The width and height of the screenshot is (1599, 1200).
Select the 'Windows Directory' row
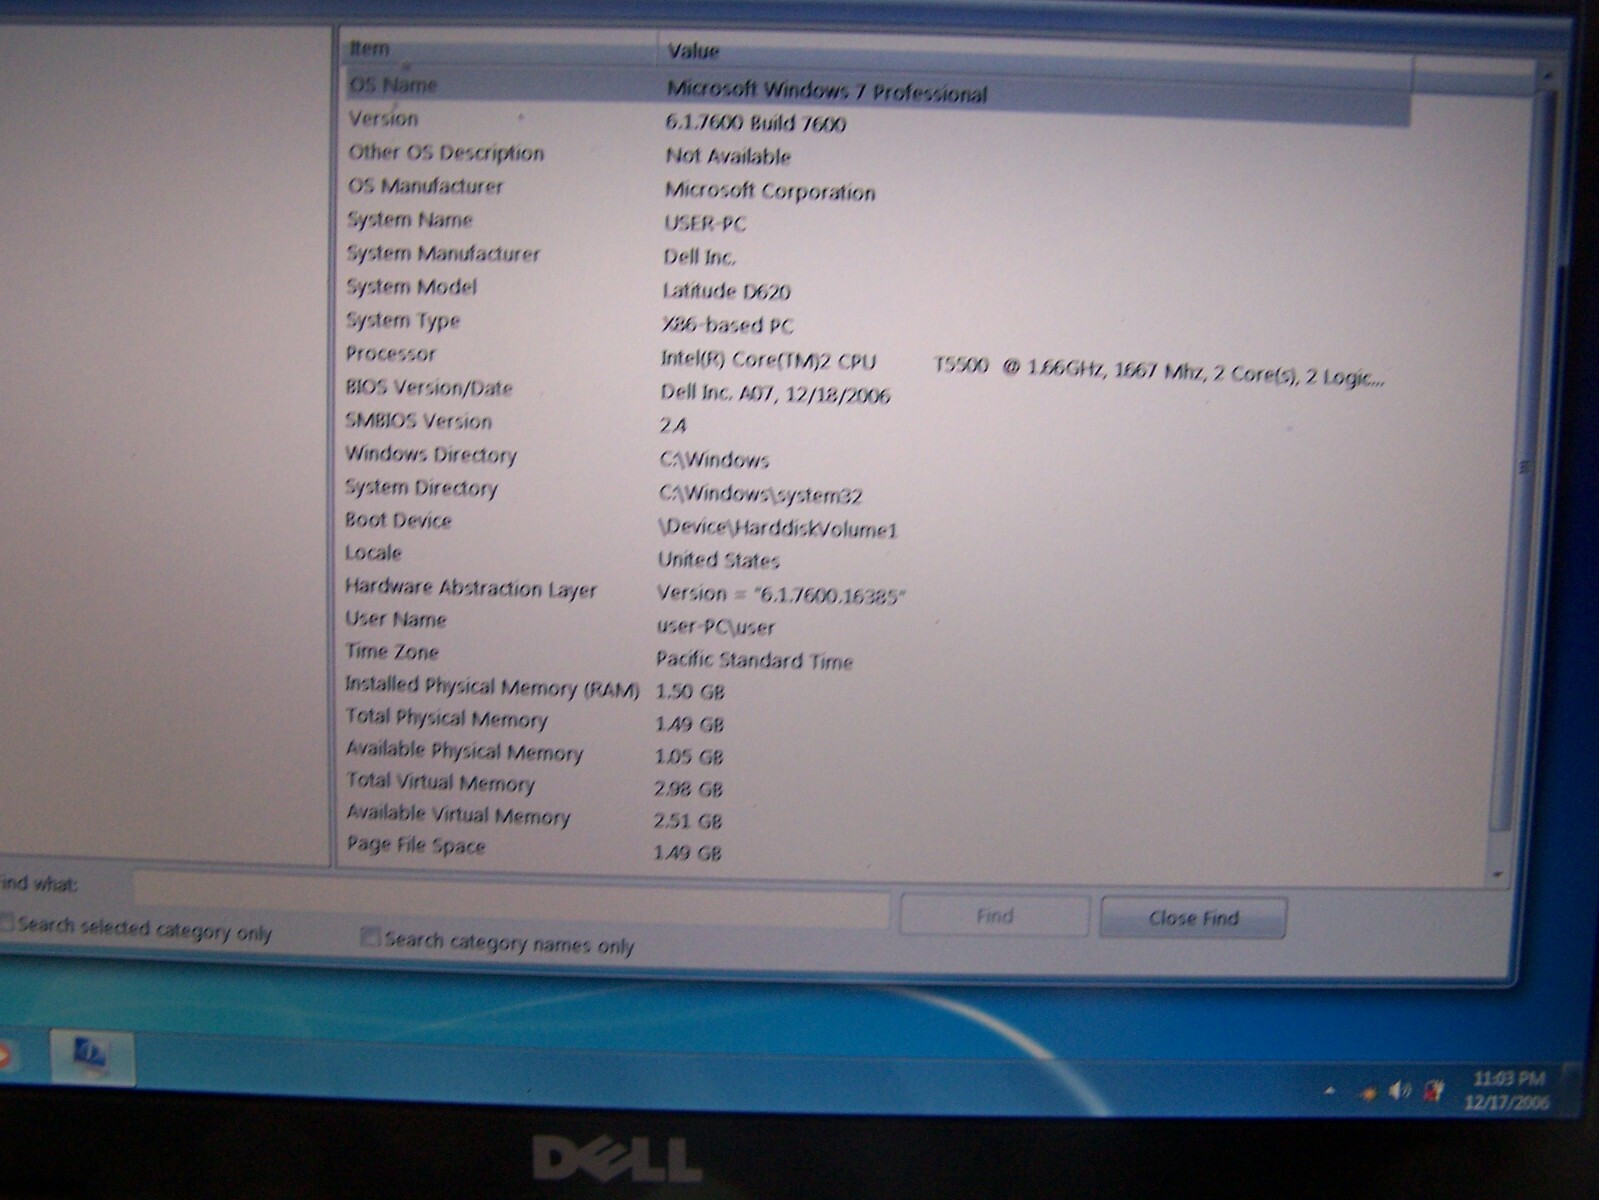pos(430,455)
